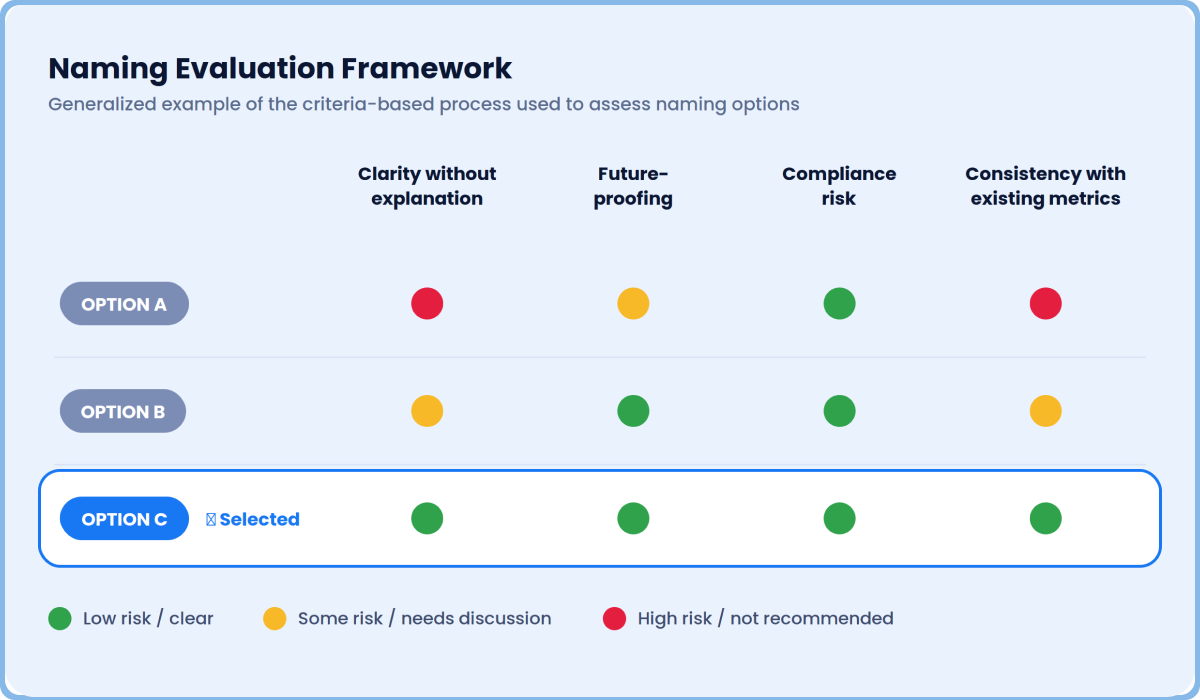Click the green Low risk legend swatch
The height and width of the screenshot is (700, 1200).
pos(60,618)
